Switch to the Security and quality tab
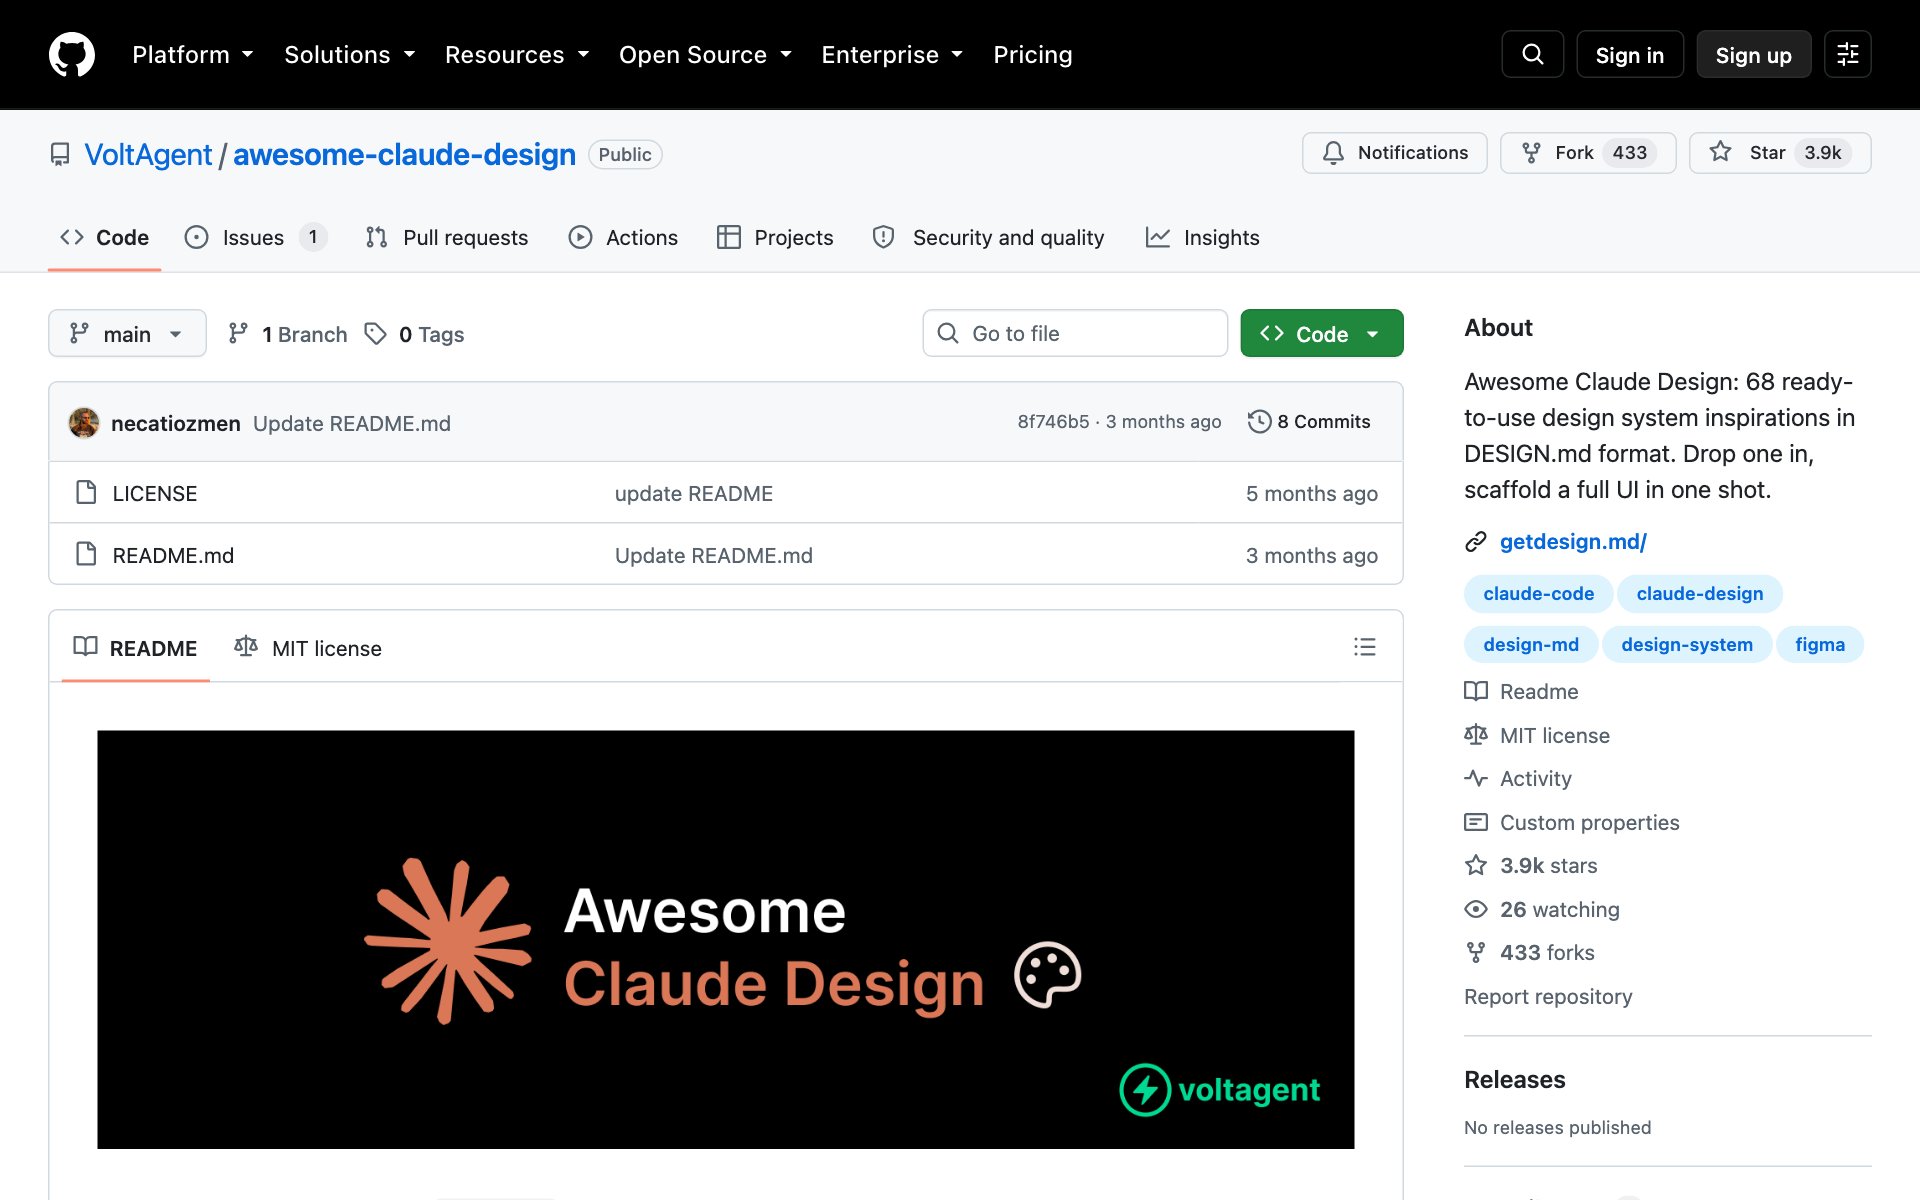Viewport: 1920px width, 1200px height. click(988, 237)
